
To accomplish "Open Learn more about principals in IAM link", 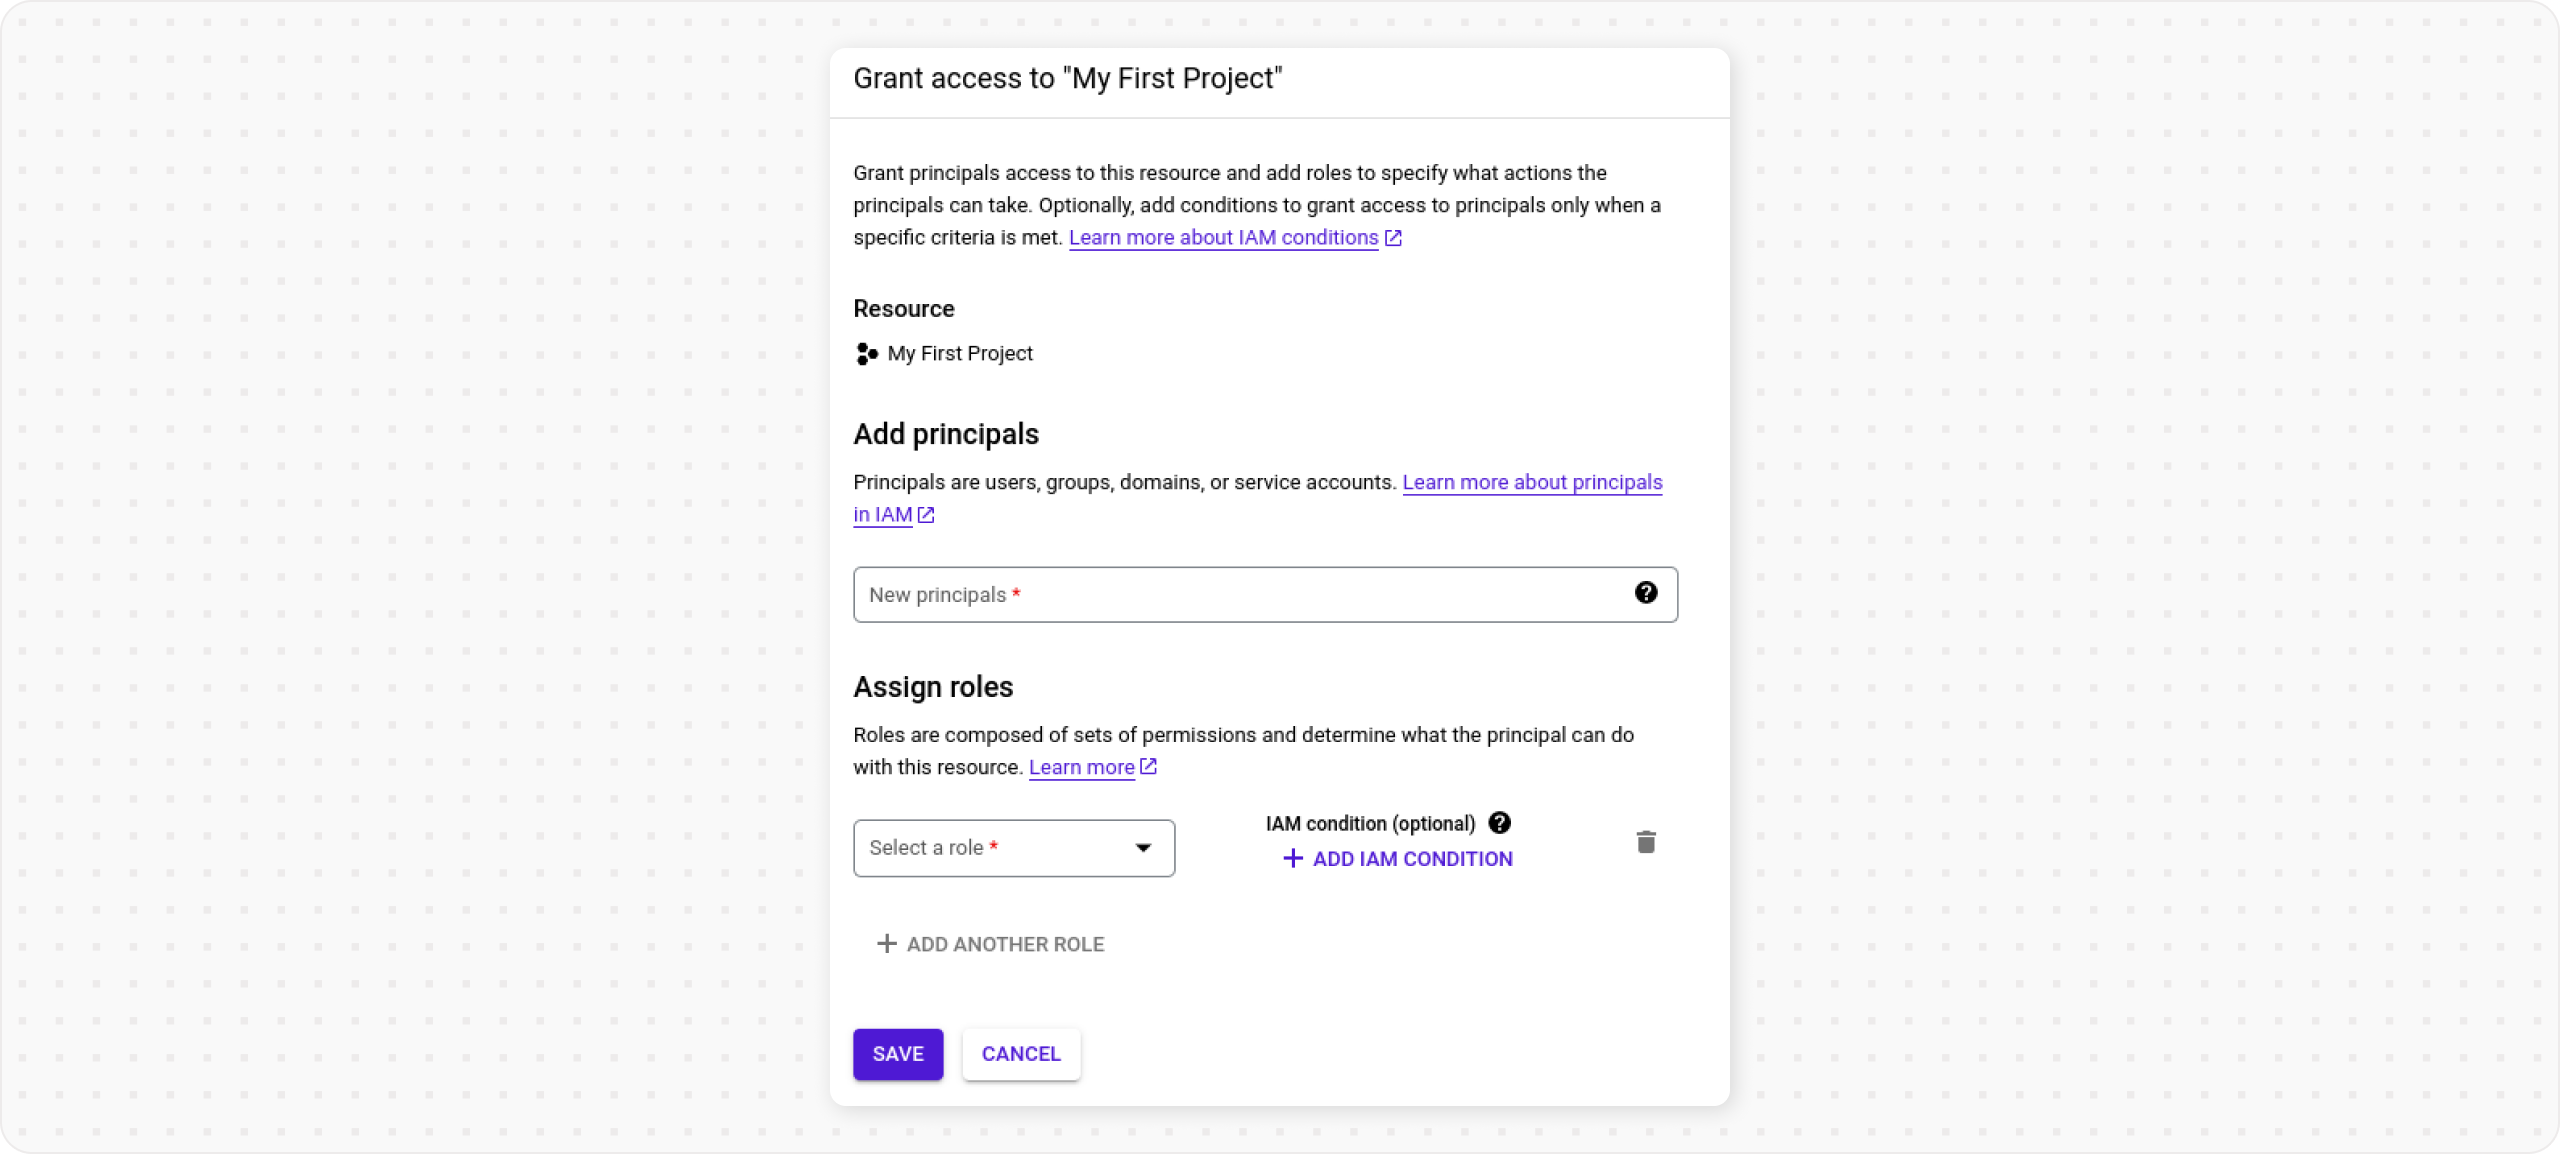I will [1531, 482].
